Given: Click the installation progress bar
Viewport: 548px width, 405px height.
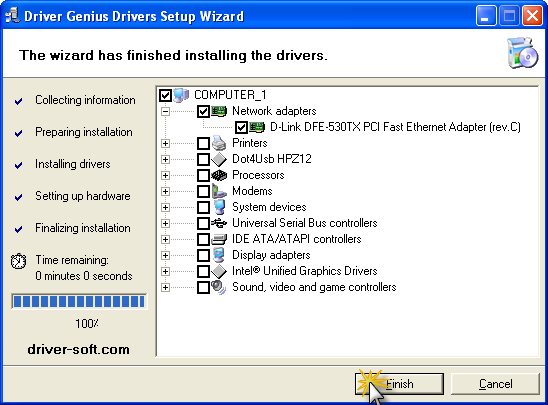Looking at the screenshot, I should click(x=79, y=302).
